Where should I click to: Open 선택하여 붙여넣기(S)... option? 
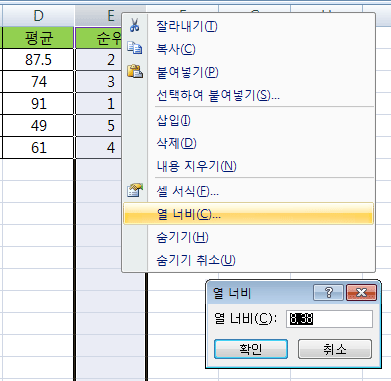point(248,95)
